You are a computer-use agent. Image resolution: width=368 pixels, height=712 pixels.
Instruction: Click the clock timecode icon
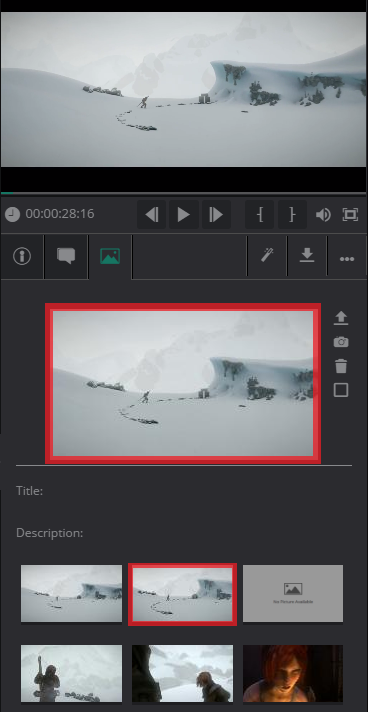[12, 214]
